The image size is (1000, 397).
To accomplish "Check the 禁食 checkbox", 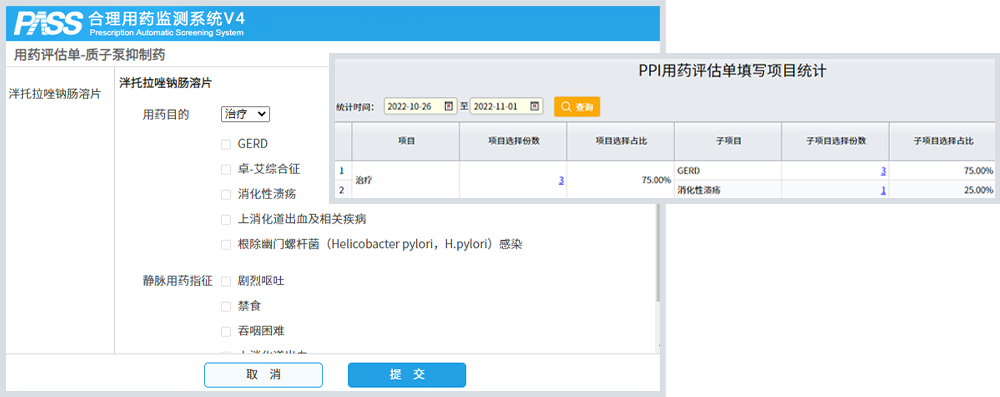I will click(x=226, y=306).
